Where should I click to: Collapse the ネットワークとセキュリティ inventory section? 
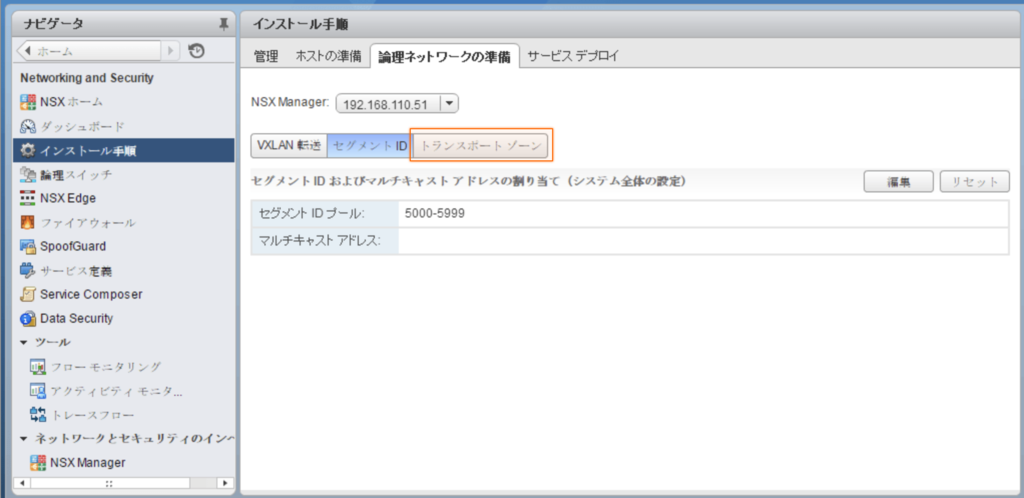pos(24,438)
